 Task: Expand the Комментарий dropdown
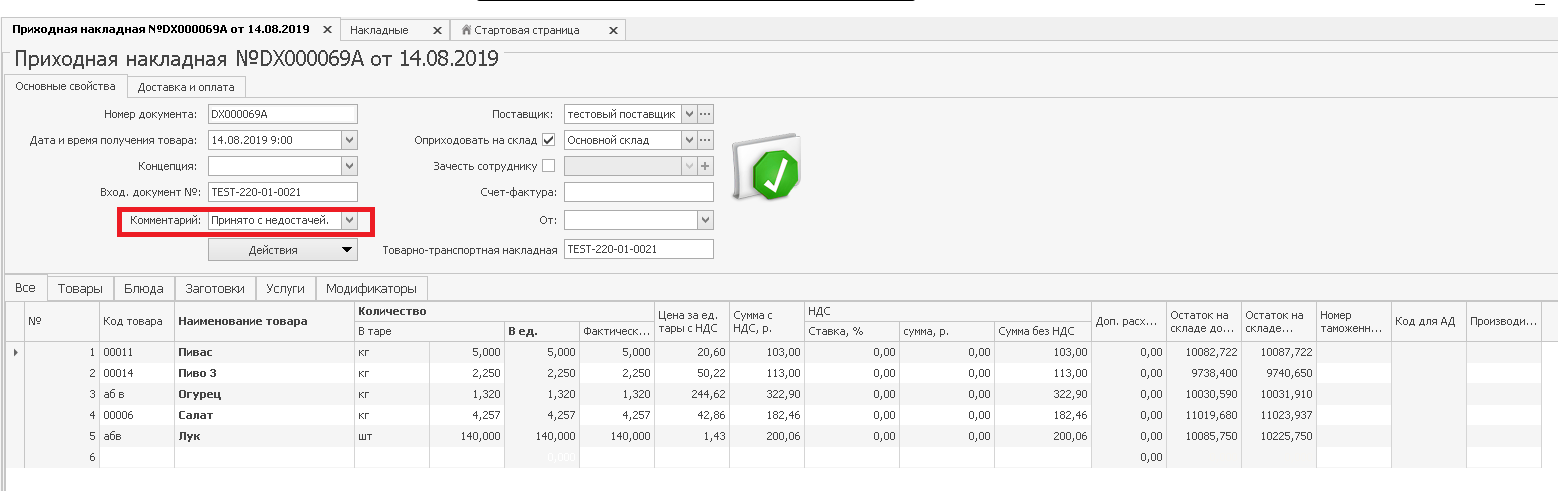point(348,220)
